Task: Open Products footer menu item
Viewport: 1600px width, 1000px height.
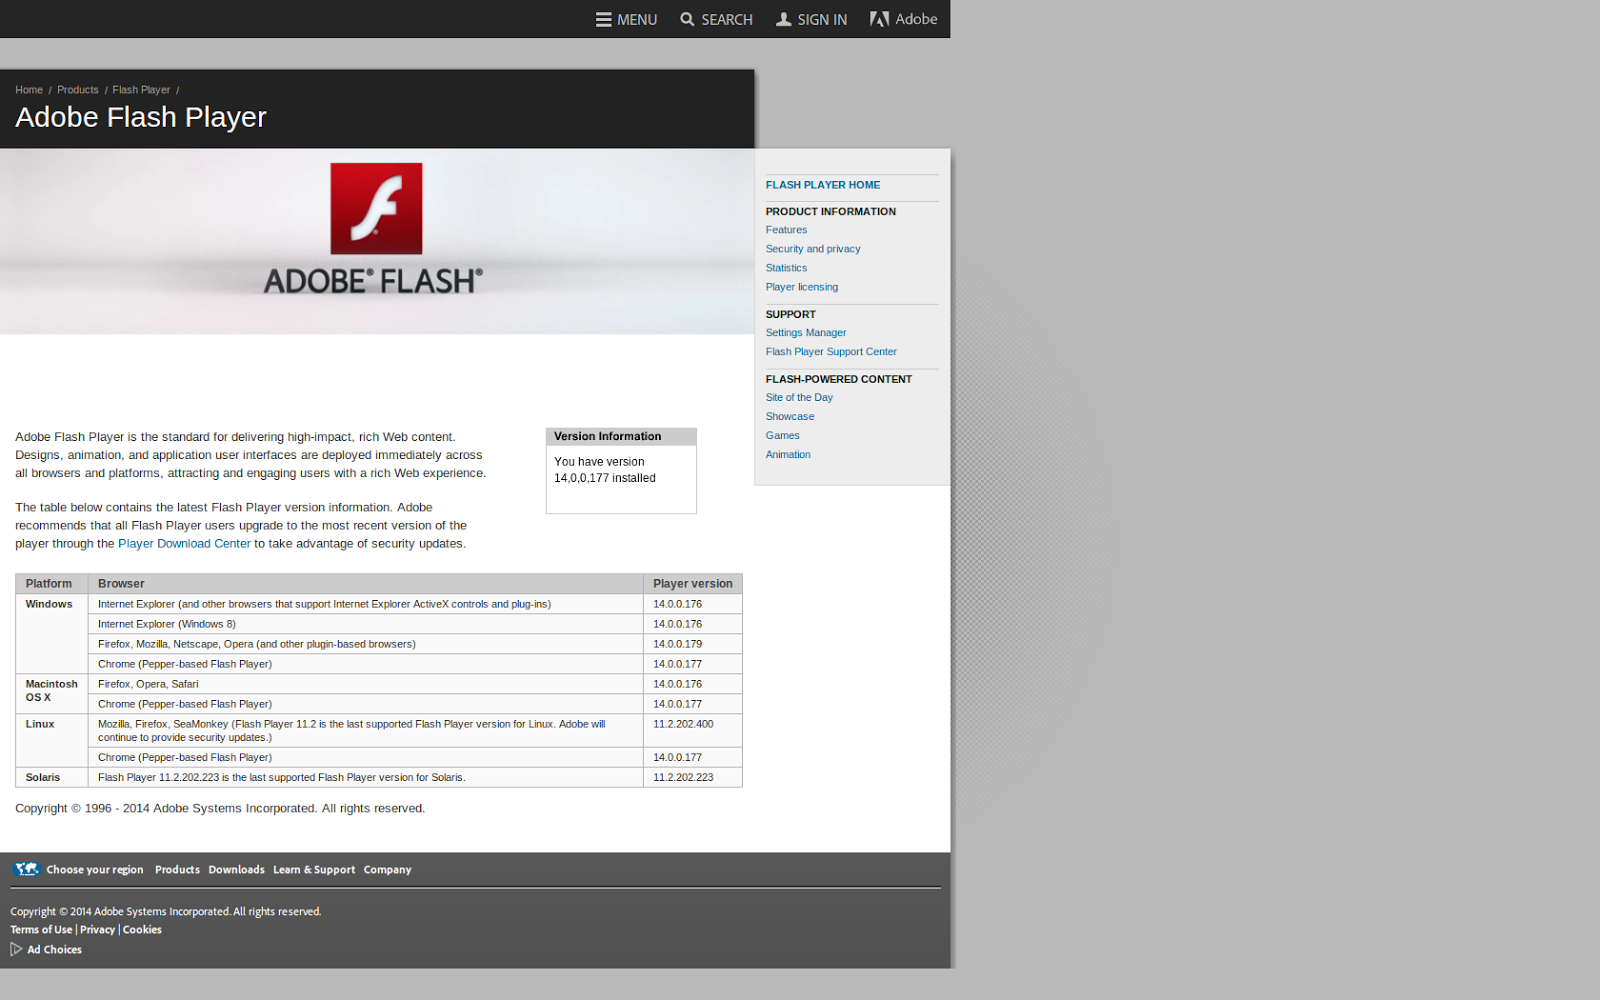Action: [x=177, y=870]
